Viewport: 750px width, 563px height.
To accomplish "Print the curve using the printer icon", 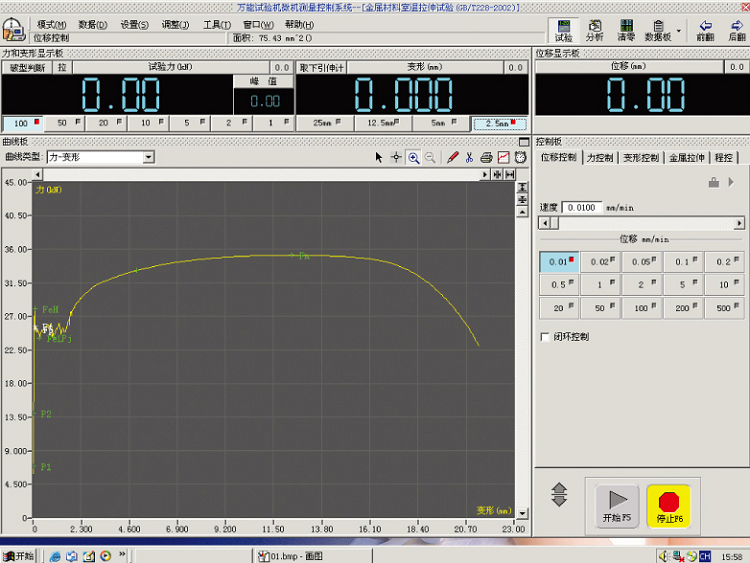I will pyautogui.click(x=486, y=157).
